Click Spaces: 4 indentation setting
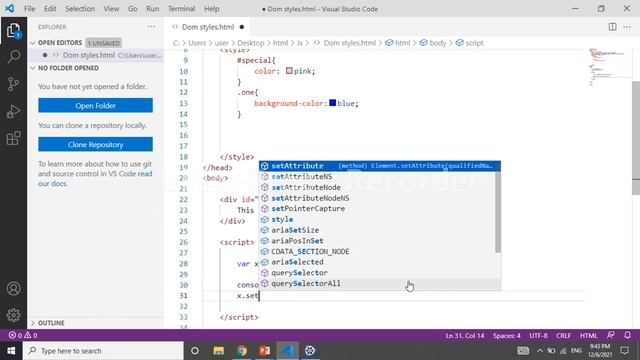The width and height of the screenshot is (640, 360). tap(507, 335)
